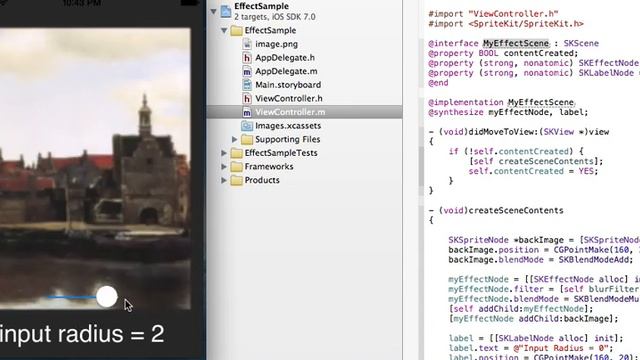Click the code folding ribbon beside didMoveToView
The height and width of the screenshot is (360, 640).
click(421, 161)
